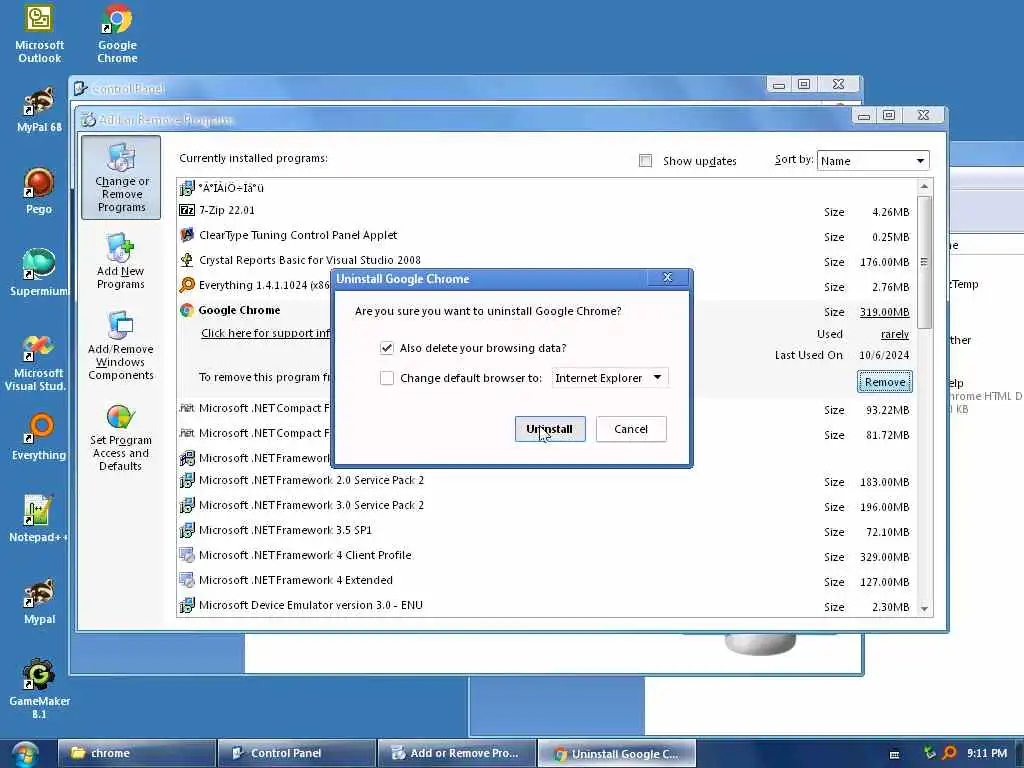Screen dimensions: 1024x768
Task: Open Click here for support information link
Action: point(266,333)
